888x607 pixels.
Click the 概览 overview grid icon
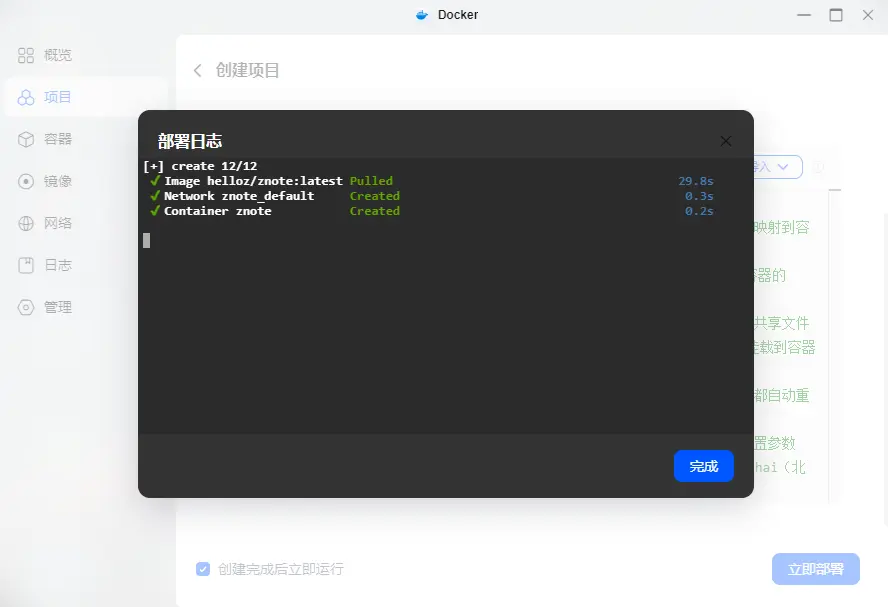(25, 55)
